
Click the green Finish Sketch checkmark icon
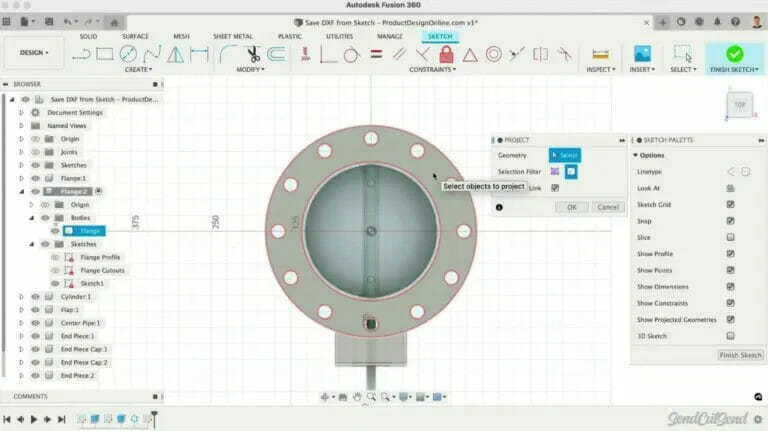point(734,54)
